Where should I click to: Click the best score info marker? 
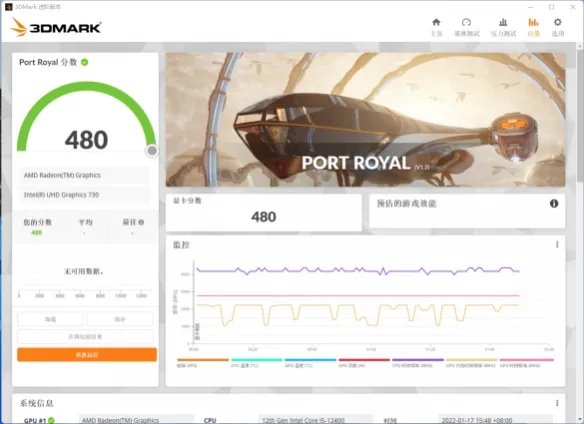pyautogui.click(x=141, y=222)
